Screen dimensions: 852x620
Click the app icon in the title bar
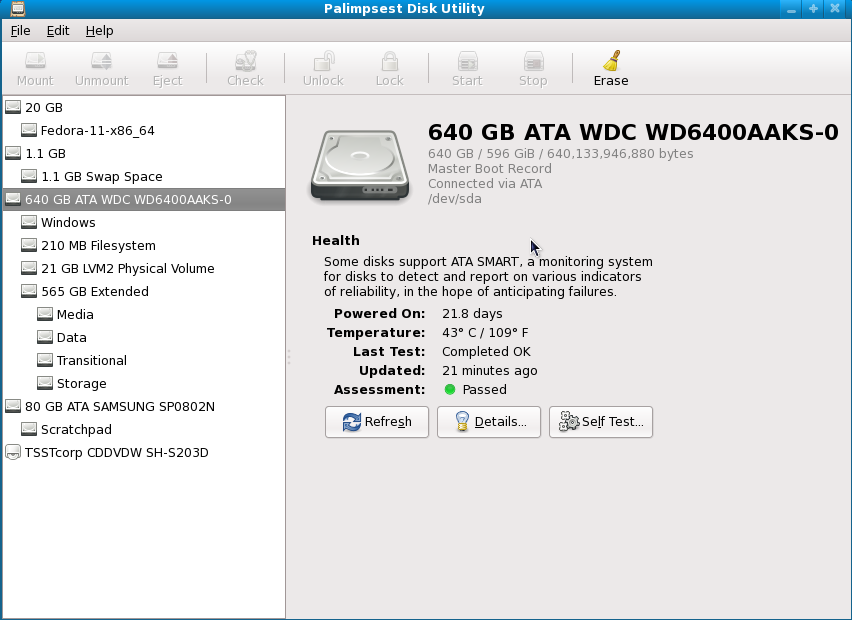tap(17, 8)
